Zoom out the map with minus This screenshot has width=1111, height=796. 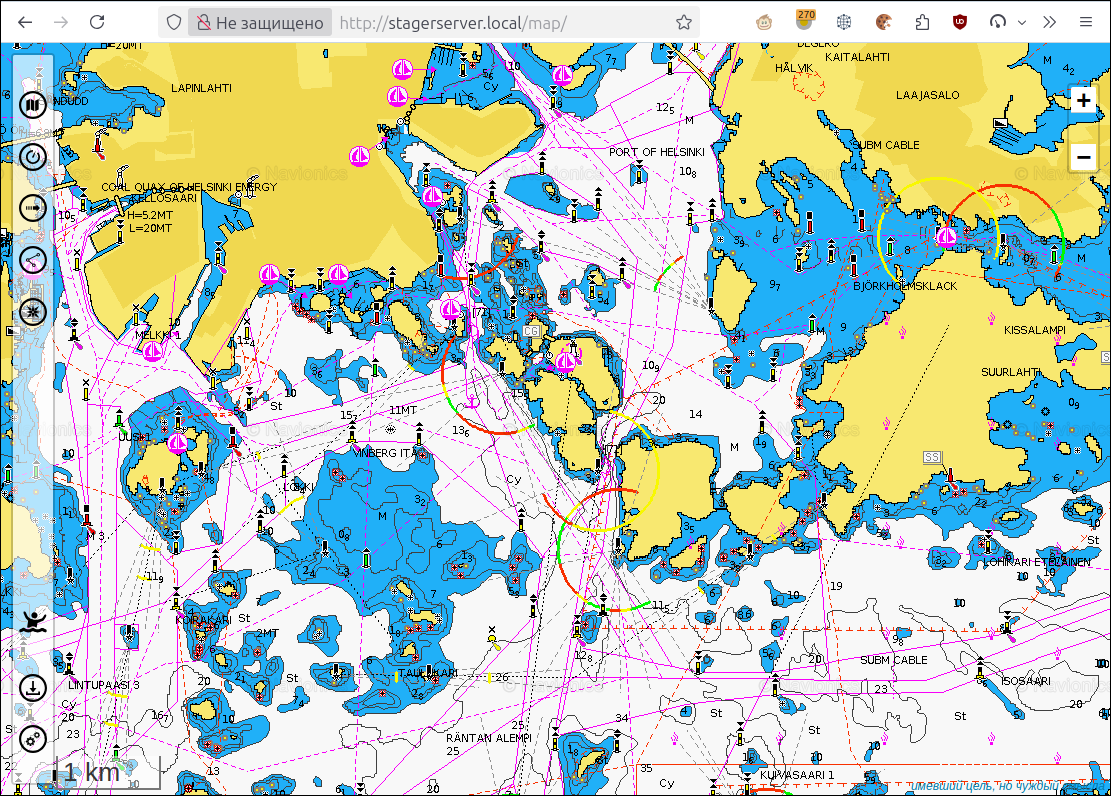pyautogui.click(x=1083, y=157)
